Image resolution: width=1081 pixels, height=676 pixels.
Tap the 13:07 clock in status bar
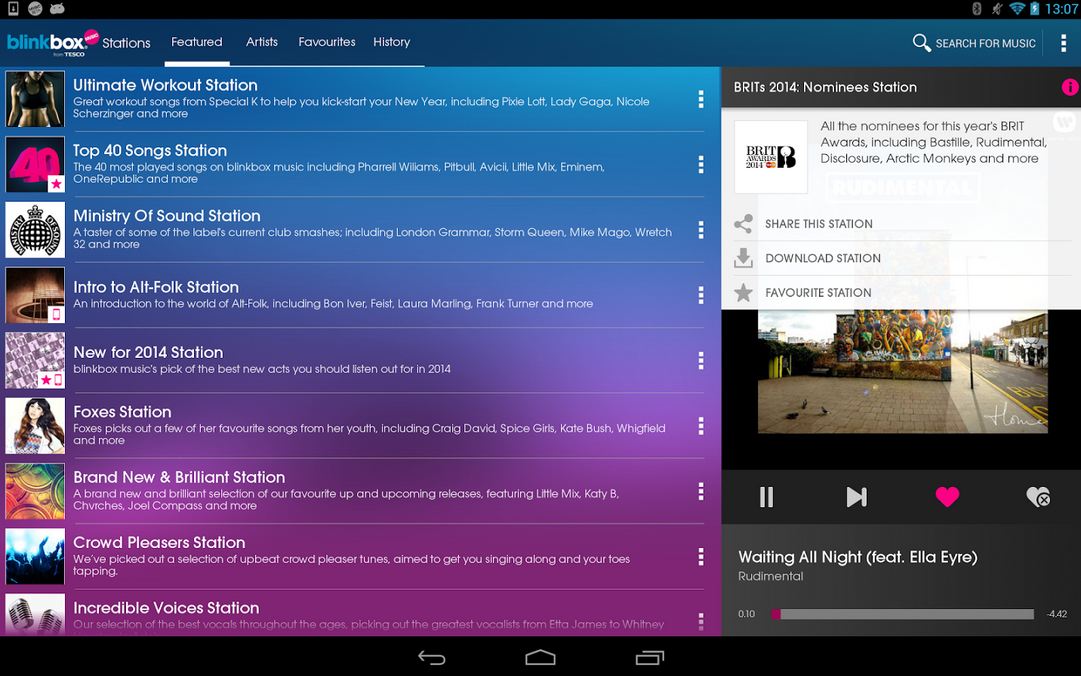[1060, 9]
